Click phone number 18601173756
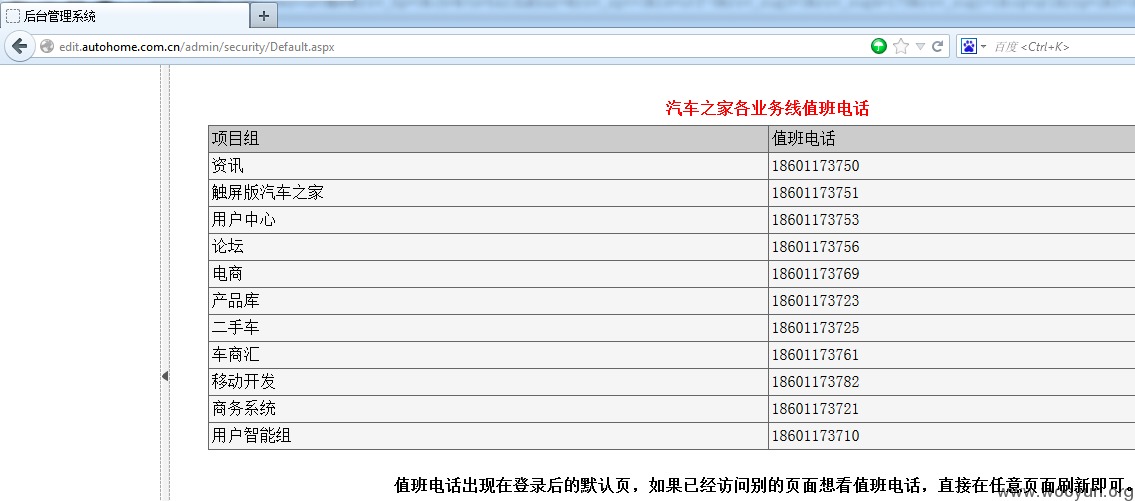1135x501 pixels. pos(815,248)
